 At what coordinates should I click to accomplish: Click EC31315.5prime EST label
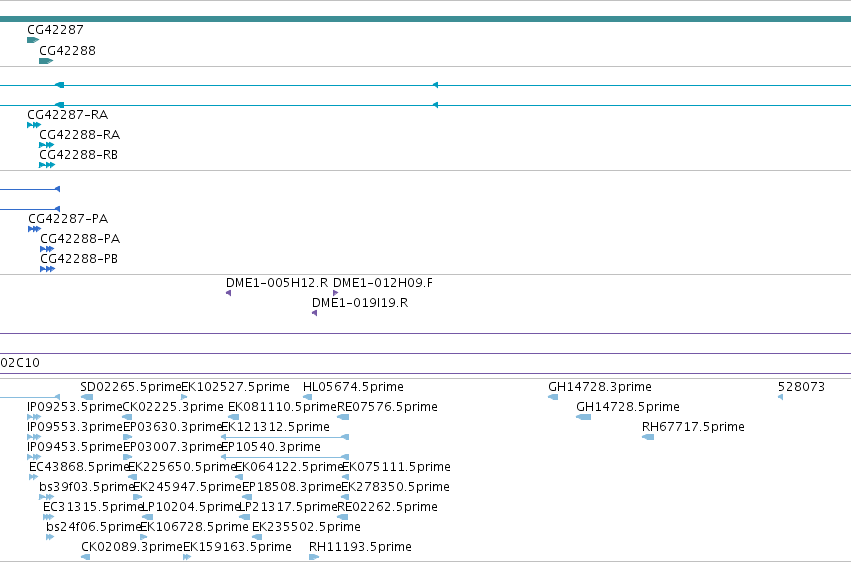pos(93,507)
